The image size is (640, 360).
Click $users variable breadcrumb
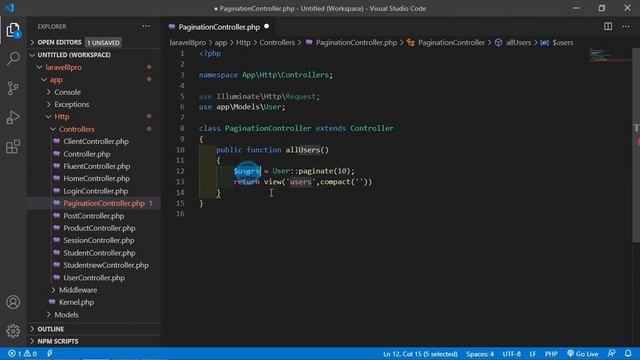point(563,42)
